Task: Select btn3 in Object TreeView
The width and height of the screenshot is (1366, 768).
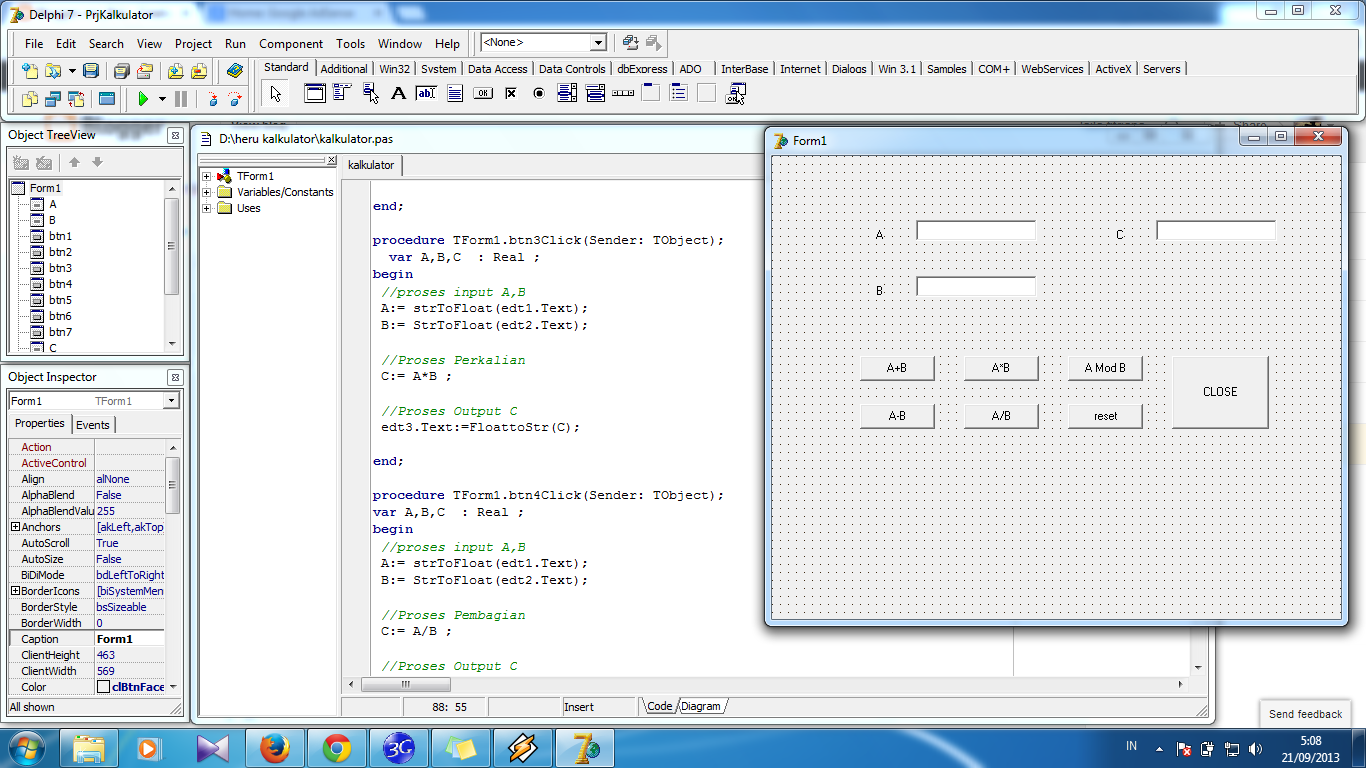Action: [x=60, y=268]
